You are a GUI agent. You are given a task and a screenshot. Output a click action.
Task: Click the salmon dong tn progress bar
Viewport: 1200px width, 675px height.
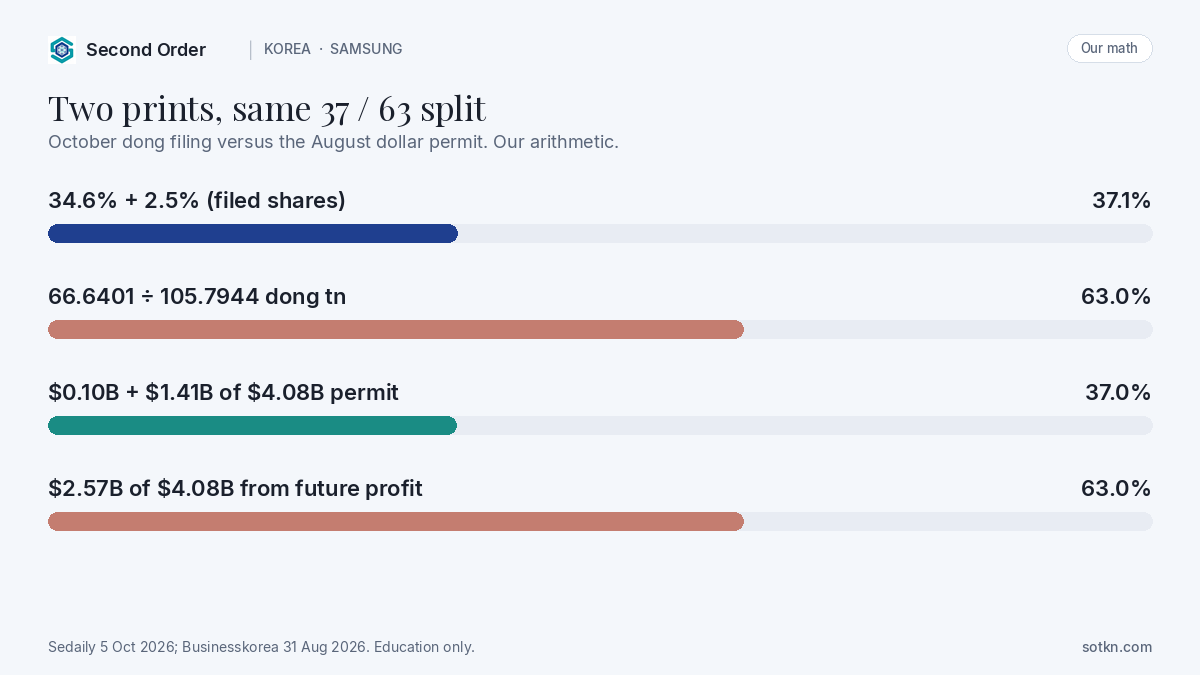(x=396, y=329)
